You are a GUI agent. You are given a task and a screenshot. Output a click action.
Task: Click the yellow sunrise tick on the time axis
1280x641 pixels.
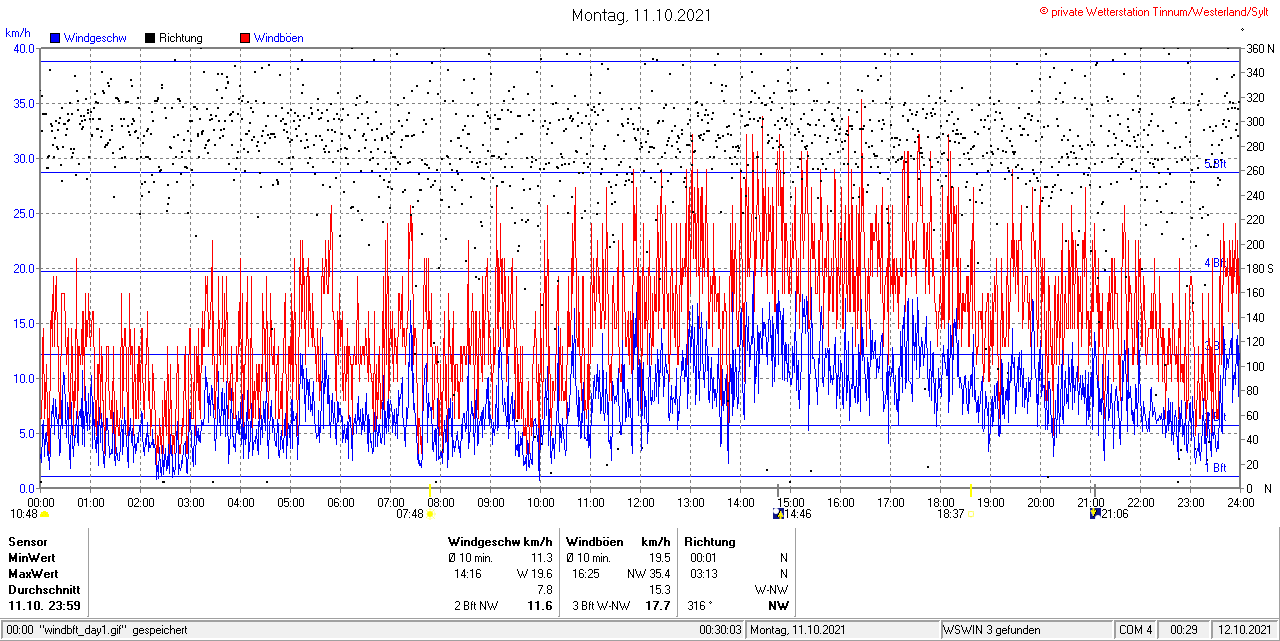(431, 489)
